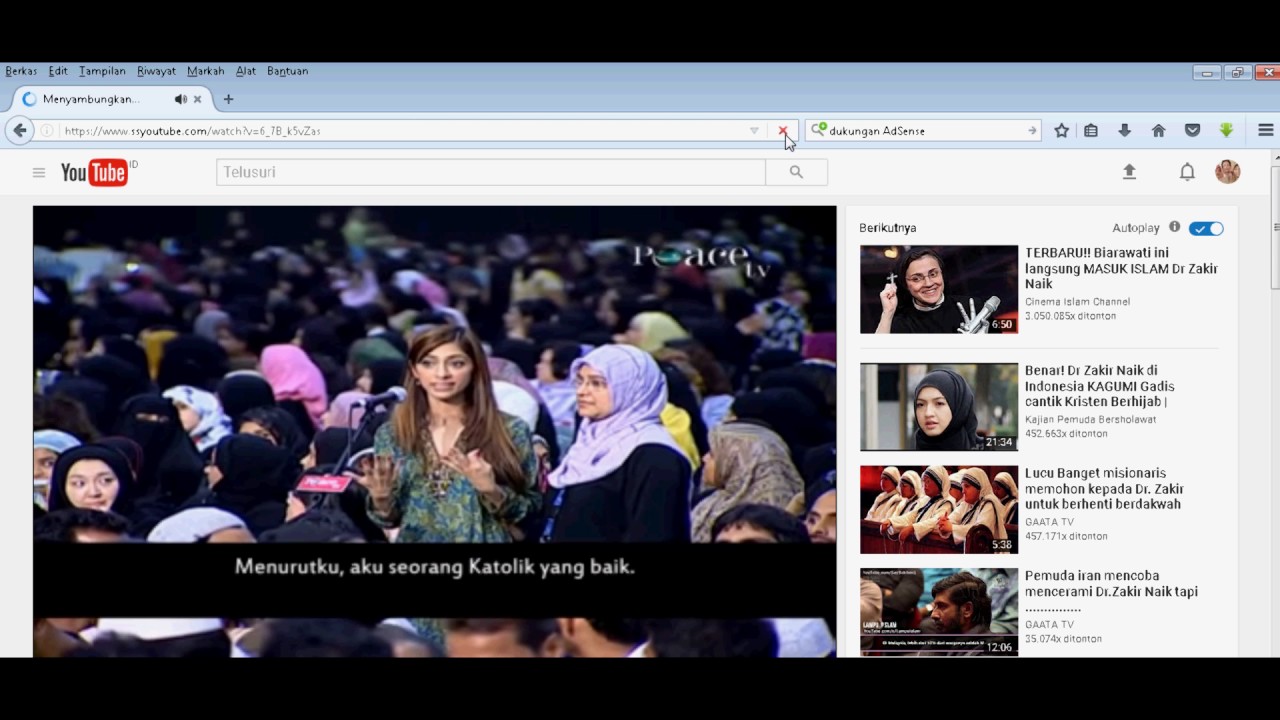
Task: Click the YouTube upload icon
Action: click(1129, 172)
